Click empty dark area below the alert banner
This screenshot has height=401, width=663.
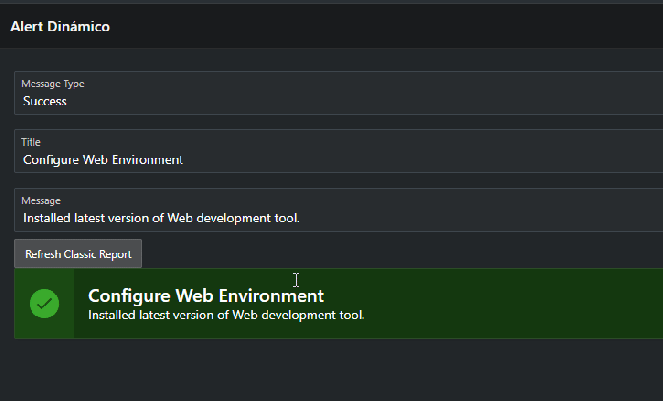pyautogui.click(x=330, y=370)
